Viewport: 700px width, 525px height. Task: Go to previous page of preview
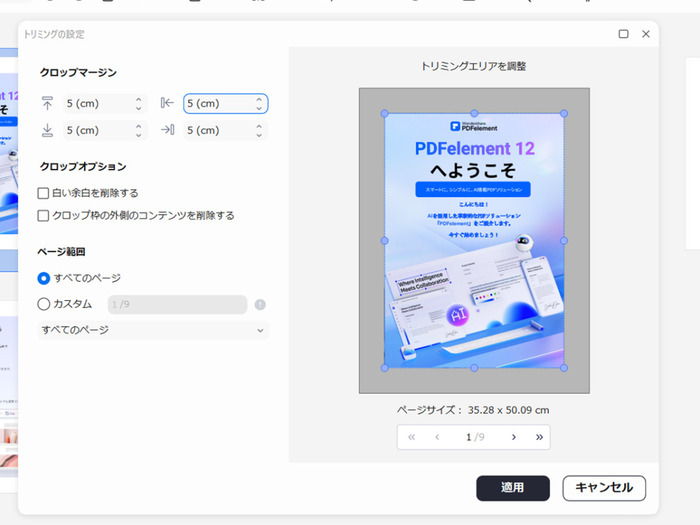click(437, 437)
